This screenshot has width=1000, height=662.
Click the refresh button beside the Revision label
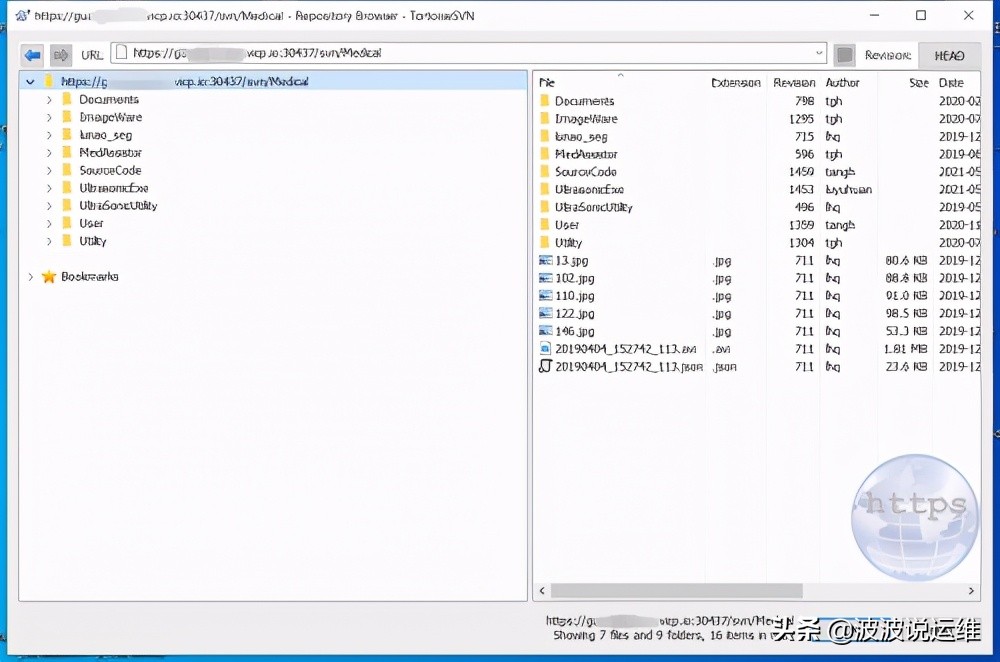(x=844, y=55)
